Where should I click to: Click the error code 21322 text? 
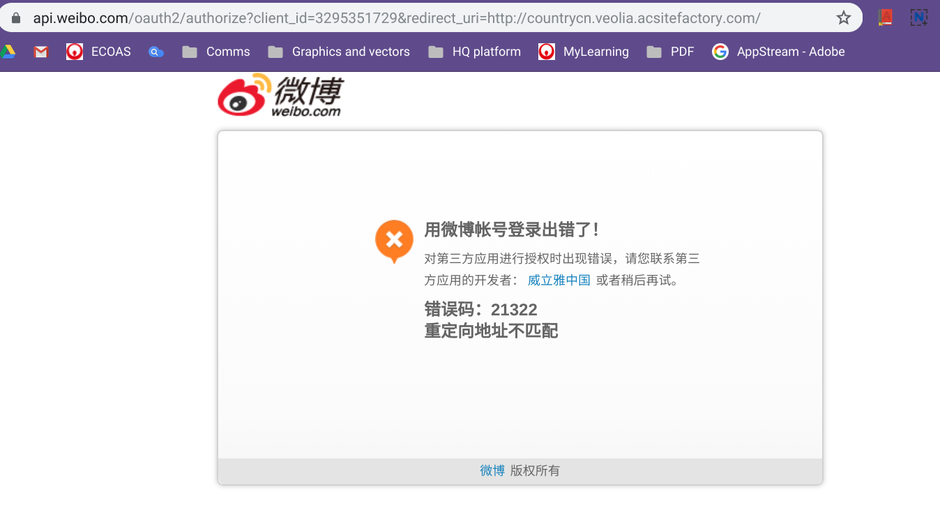click(481, 309)
